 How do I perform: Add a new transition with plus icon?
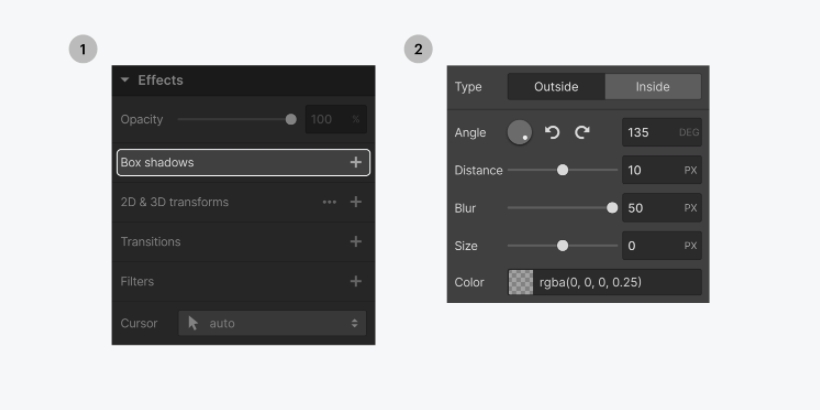[x=355, y=242]
